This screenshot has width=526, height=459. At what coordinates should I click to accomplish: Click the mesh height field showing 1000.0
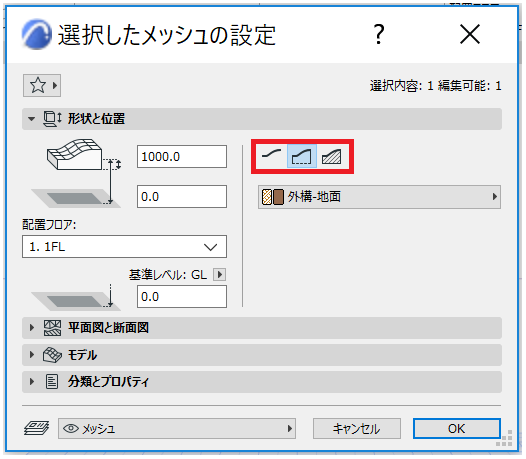(182, 157)
